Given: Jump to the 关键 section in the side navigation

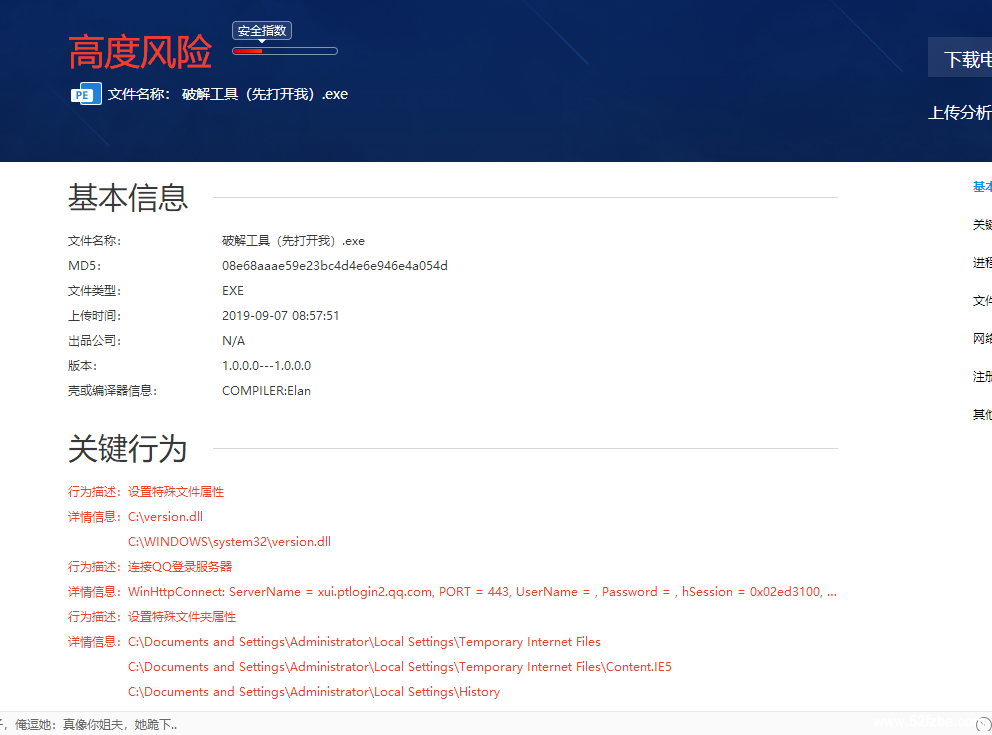Looking at the screenshot, I should coord(982,225).
